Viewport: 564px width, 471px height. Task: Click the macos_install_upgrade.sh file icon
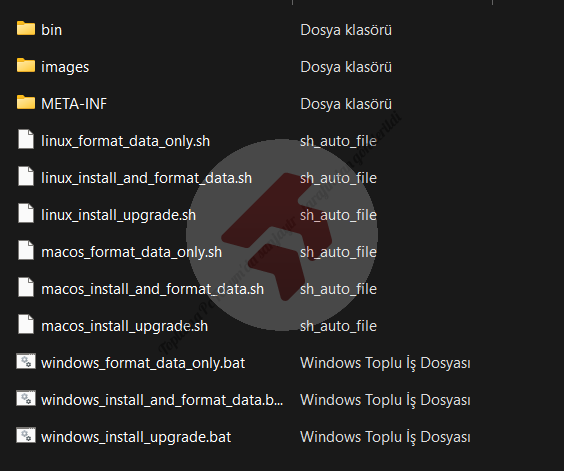click(26, 324)
